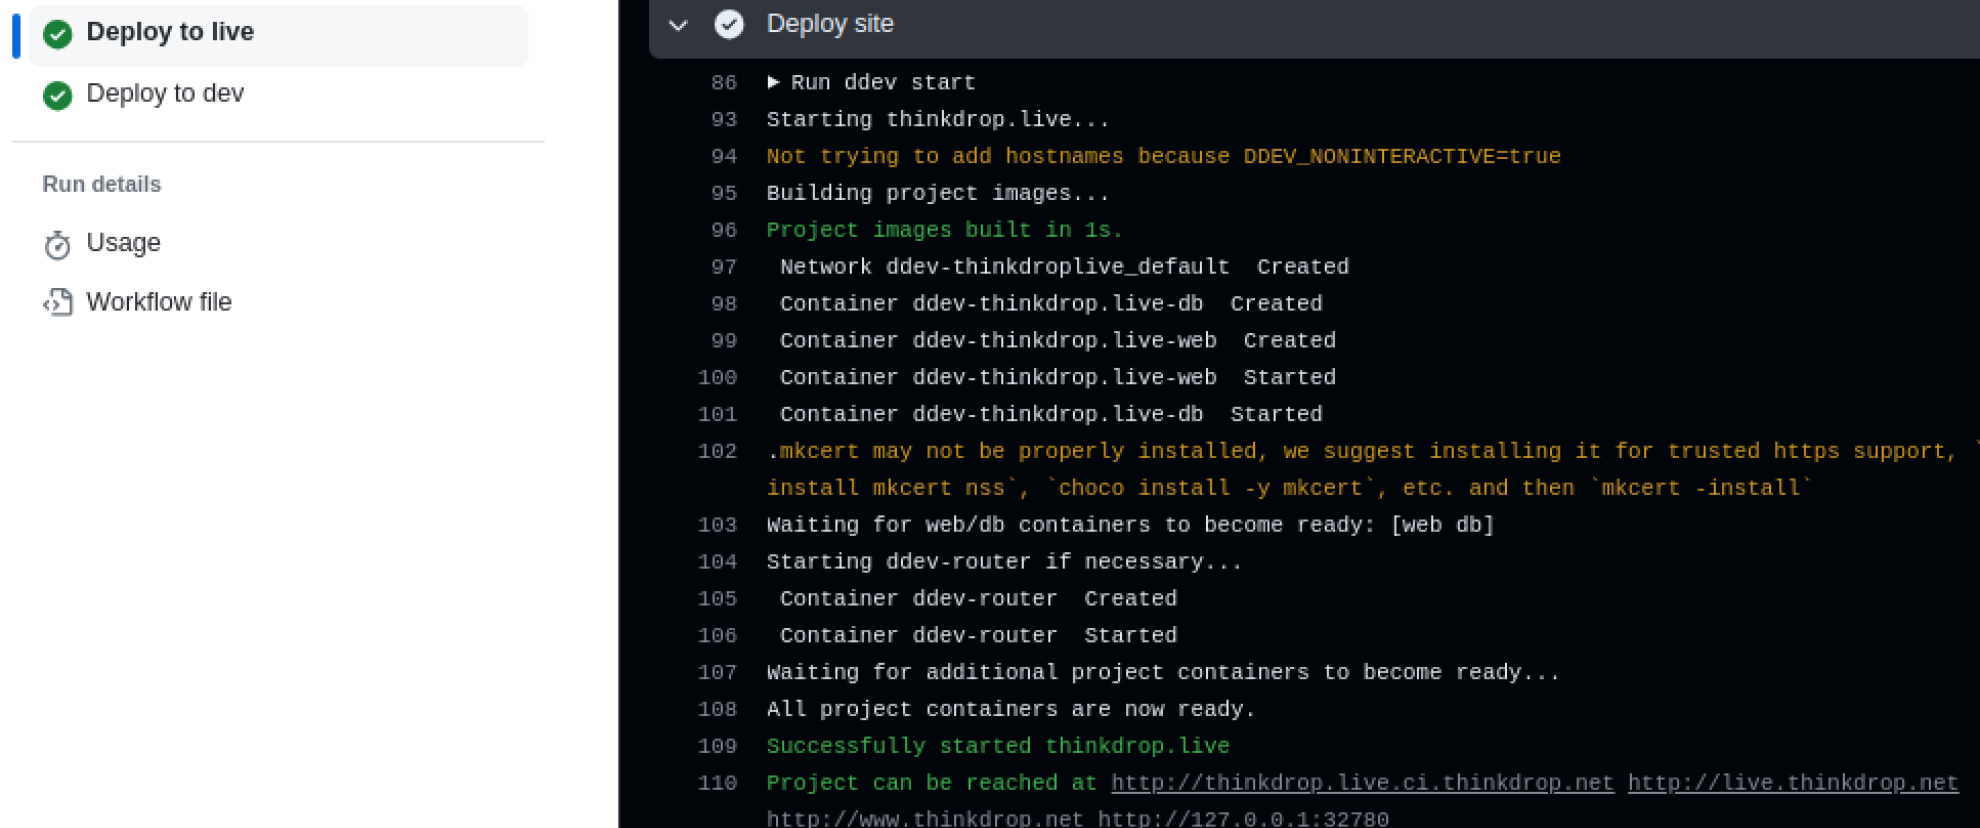The image size is (1980, 828).
Task: Click the green check icon beside Deploy to live
Action: 58,34
